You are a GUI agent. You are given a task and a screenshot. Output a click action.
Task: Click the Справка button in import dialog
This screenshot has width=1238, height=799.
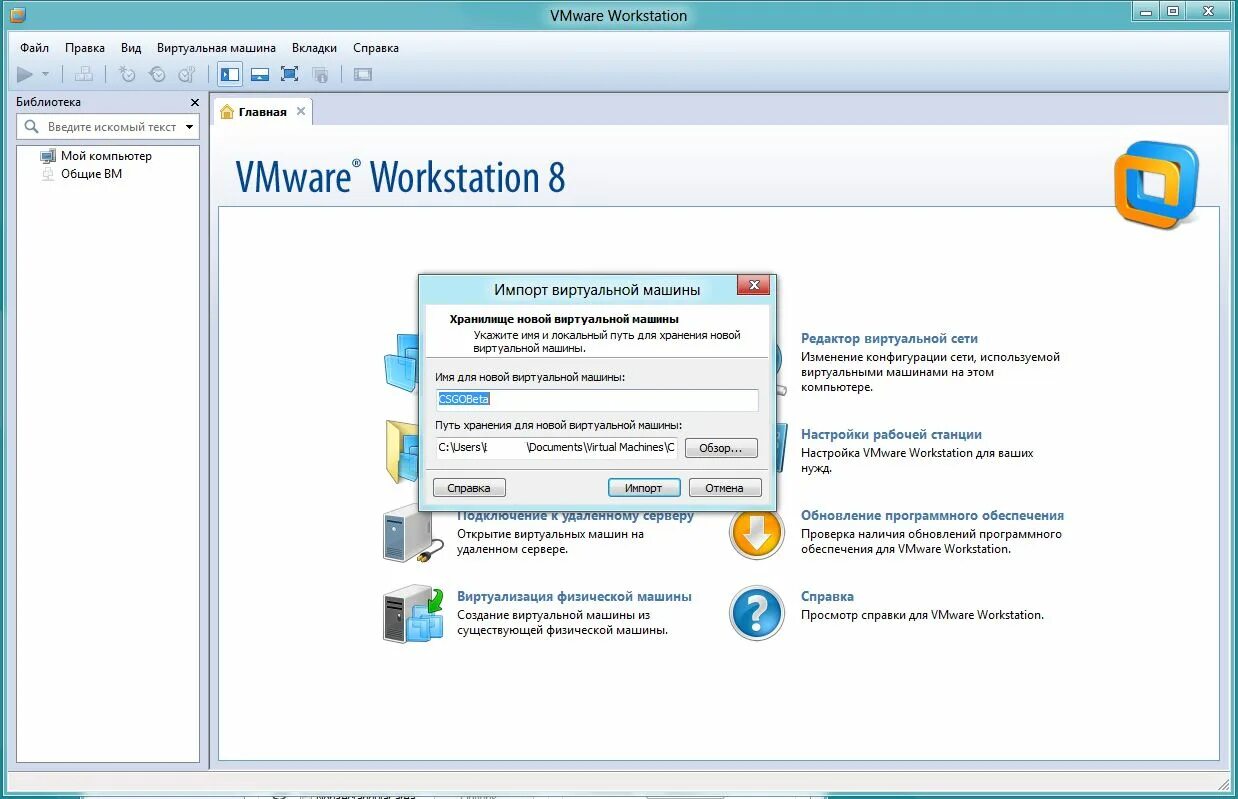469,488
